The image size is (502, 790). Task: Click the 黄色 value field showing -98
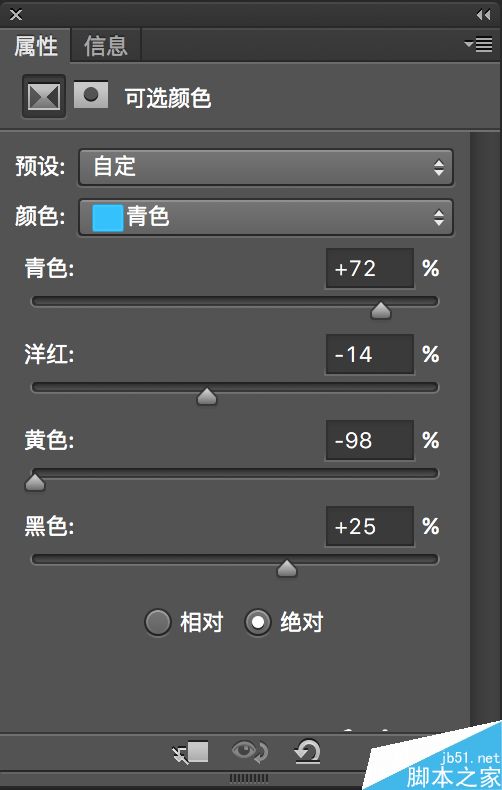pos(370,441)
